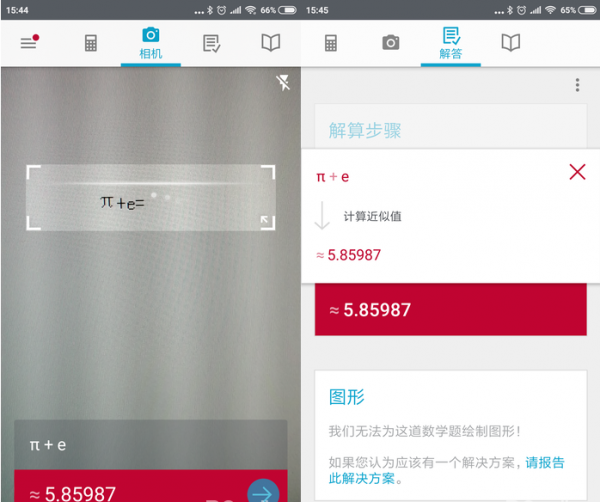Tap the π + e recognized expression bar
The width and height of the screenshot is (600, 502).
151,445
